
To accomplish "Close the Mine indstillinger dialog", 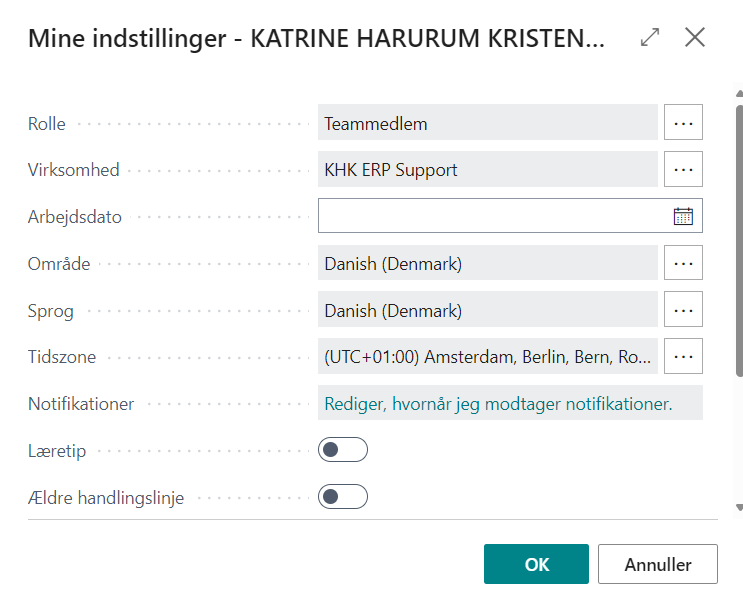I will point(695,38).
